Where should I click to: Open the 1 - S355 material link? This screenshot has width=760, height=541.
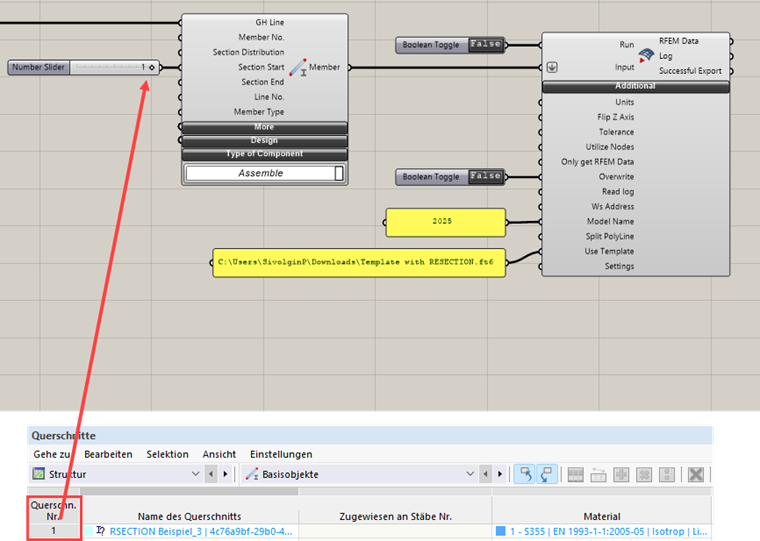coord(608,531)
